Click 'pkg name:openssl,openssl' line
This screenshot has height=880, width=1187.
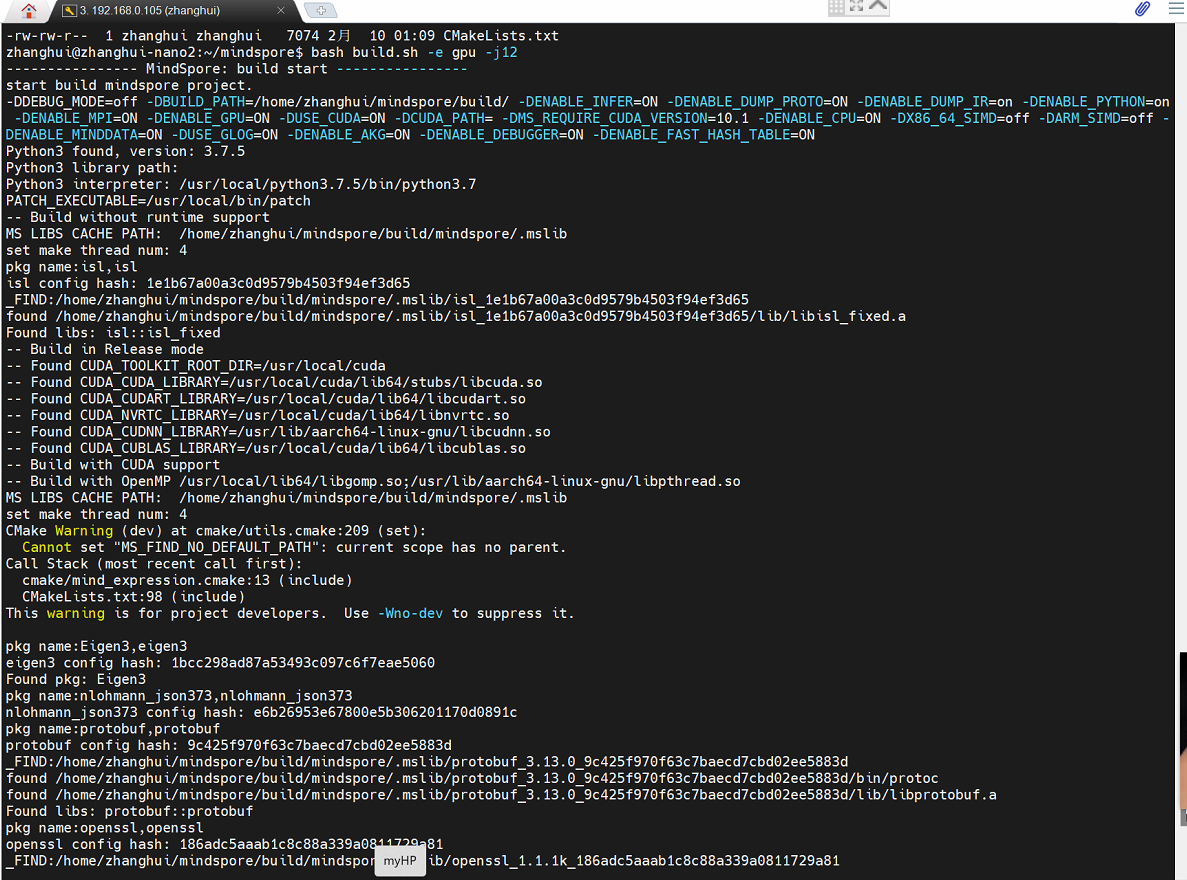[104, 828]
